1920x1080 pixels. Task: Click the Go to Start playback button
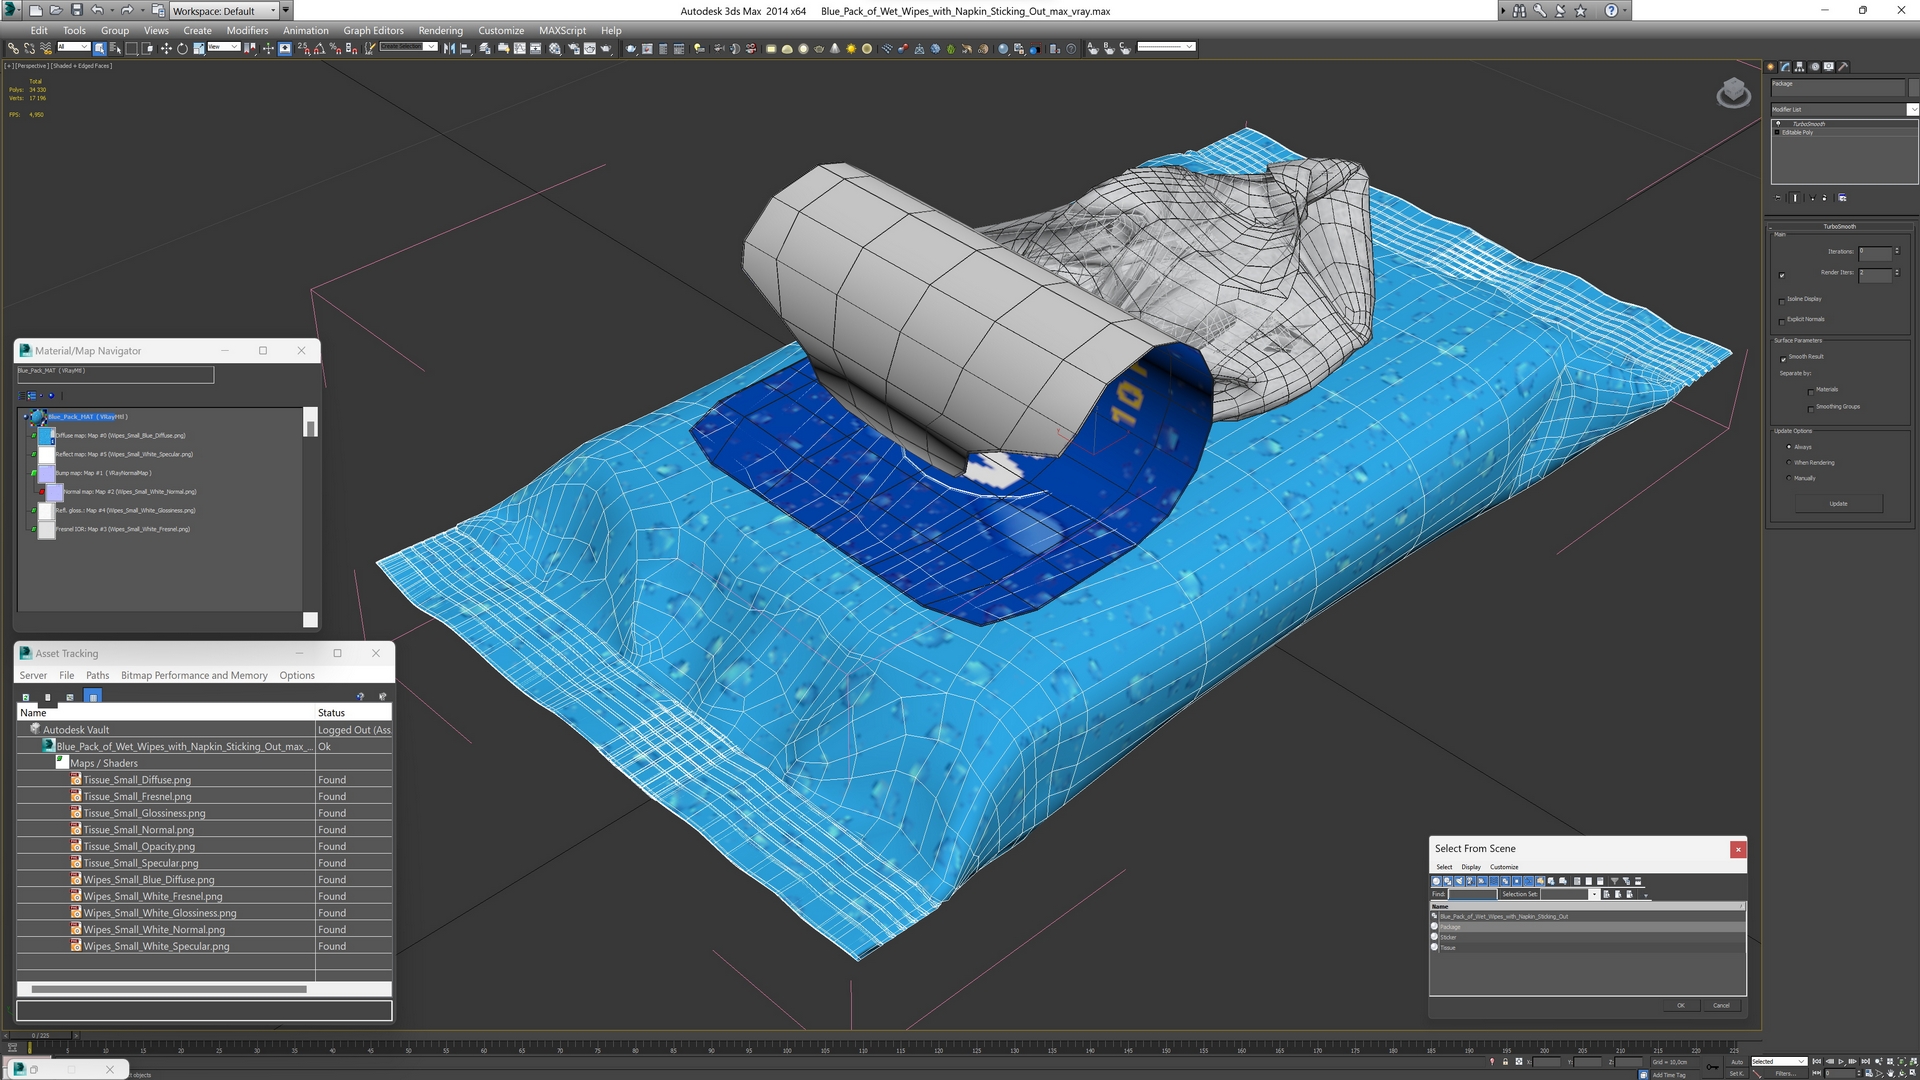click(1818, 1062)
